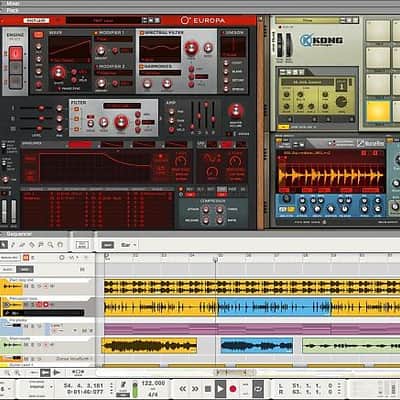Select the Magnifying Glass tool in sequencer toolbar

(50, 245)
